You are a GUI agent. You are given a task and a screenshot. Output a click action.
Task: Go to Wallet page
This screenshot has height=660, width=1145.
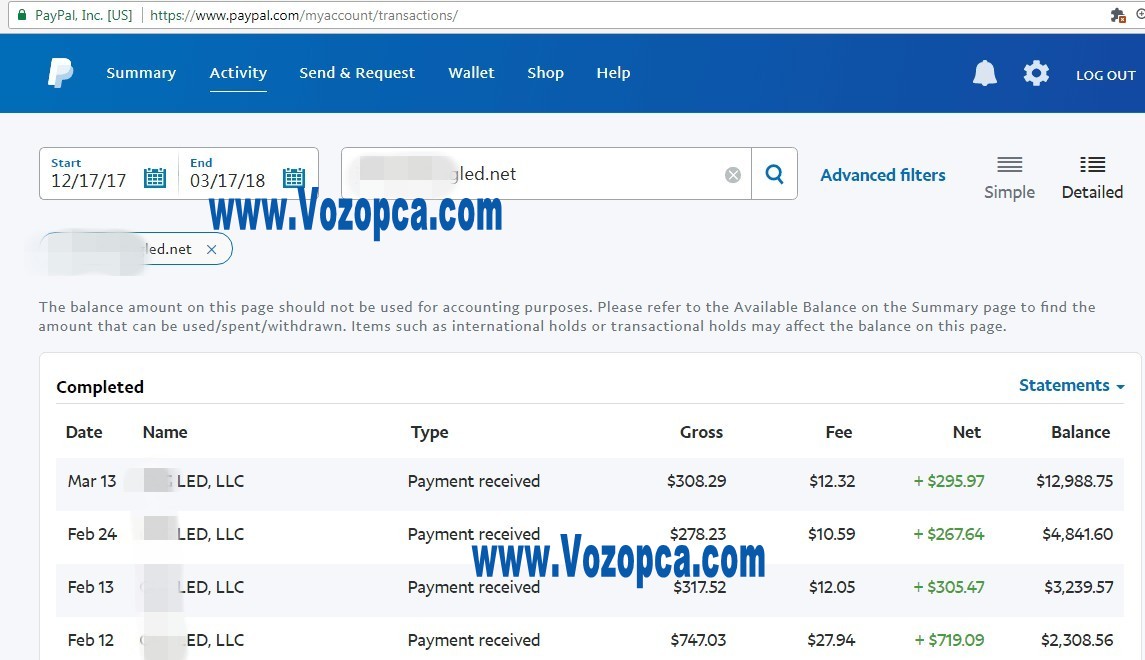pos(471,73)
